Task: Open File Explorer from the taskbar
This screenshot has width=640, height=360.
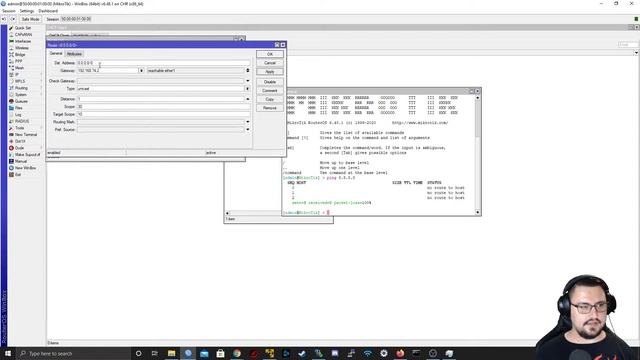Action: [x=171, y=353]
